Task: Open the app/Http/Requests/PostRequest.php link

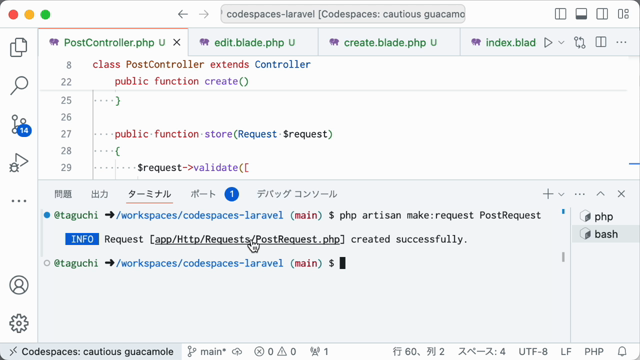Action: 247,239
